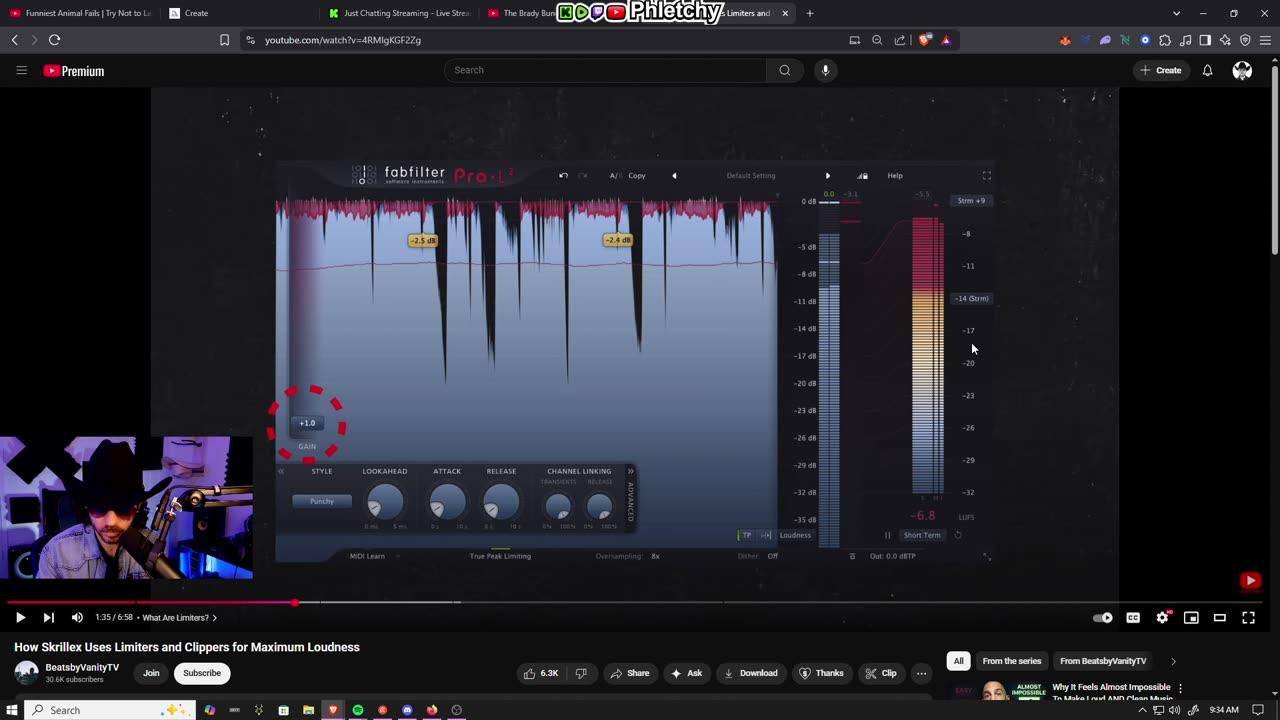Click the address bar URL field
1280x720 pixels.
point(550,40)
